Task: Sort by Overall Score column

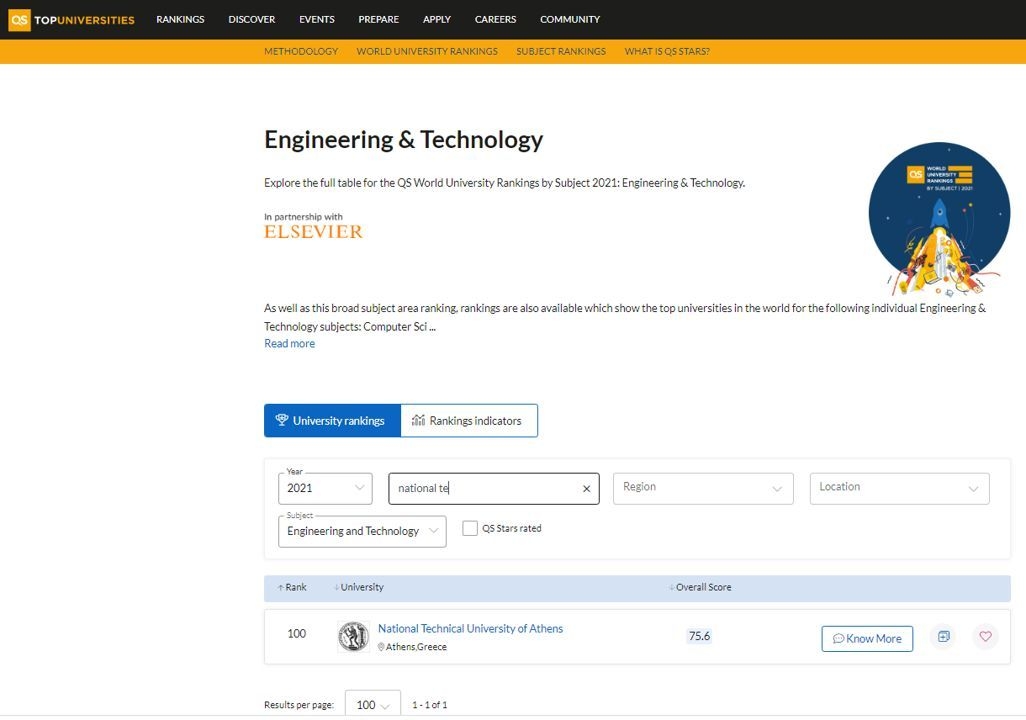Action: tap(700, 587)
